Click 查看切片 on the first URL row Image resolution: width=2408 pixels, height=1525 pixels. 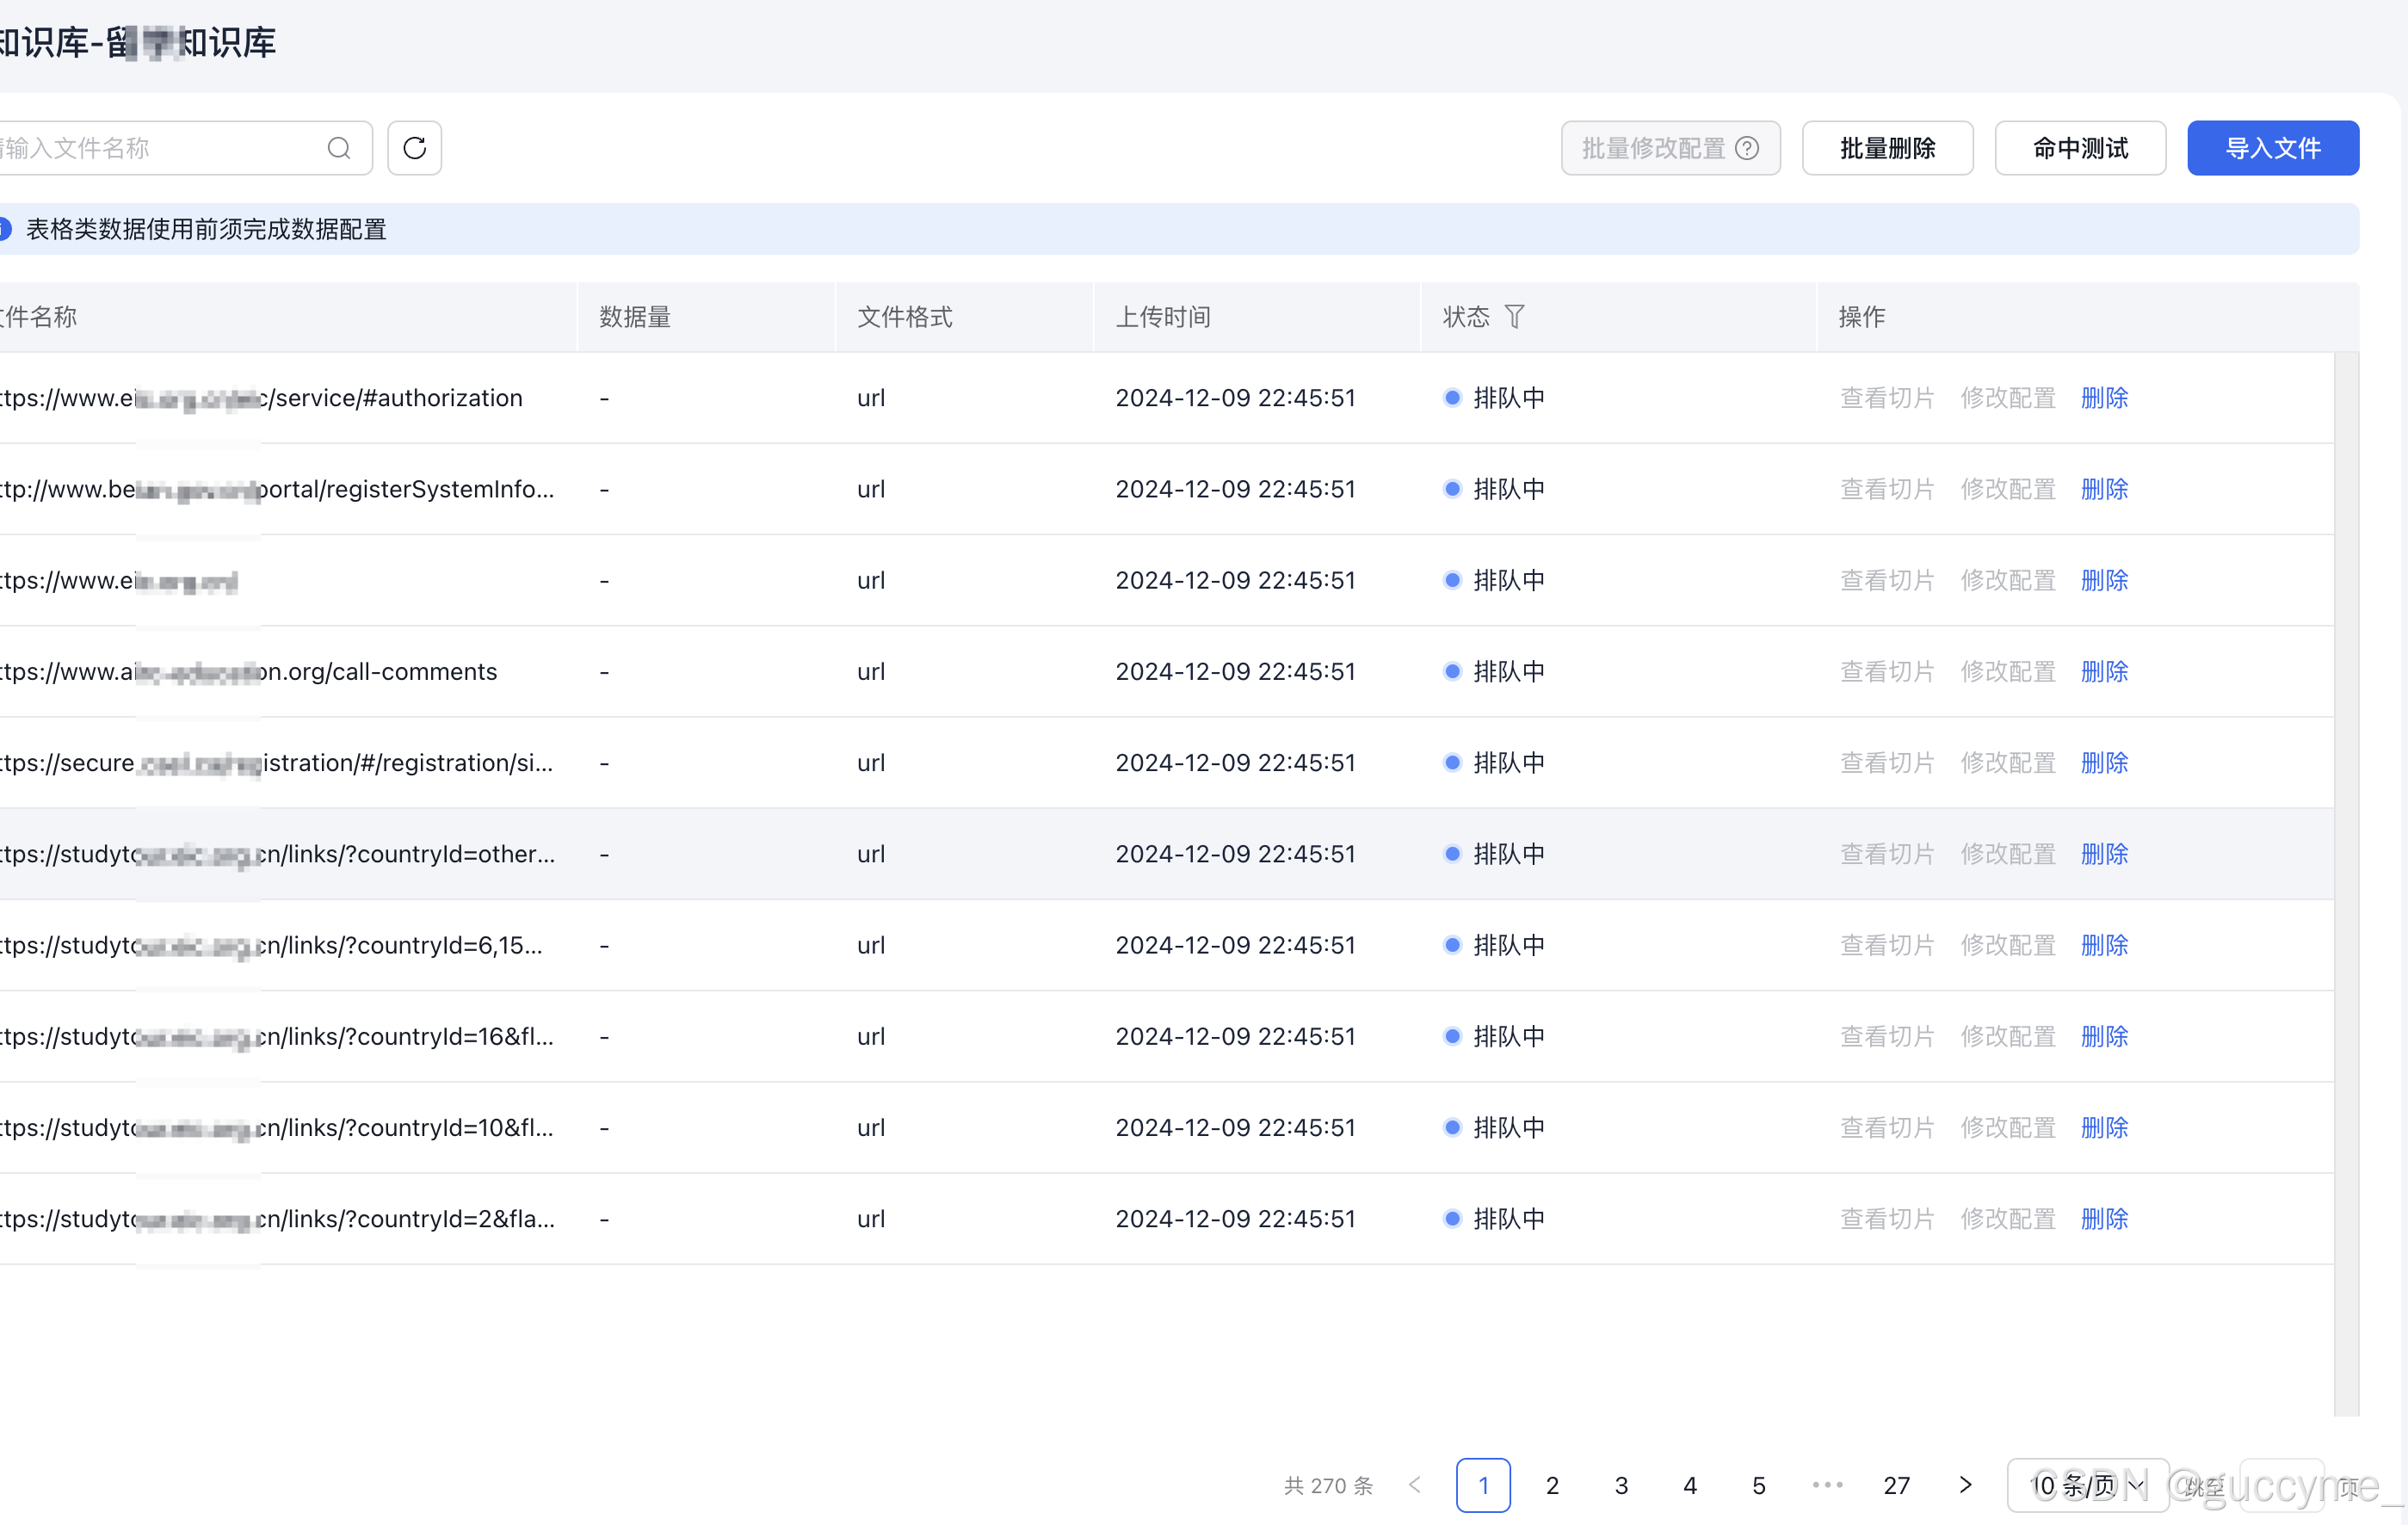tap(1887, 397)
